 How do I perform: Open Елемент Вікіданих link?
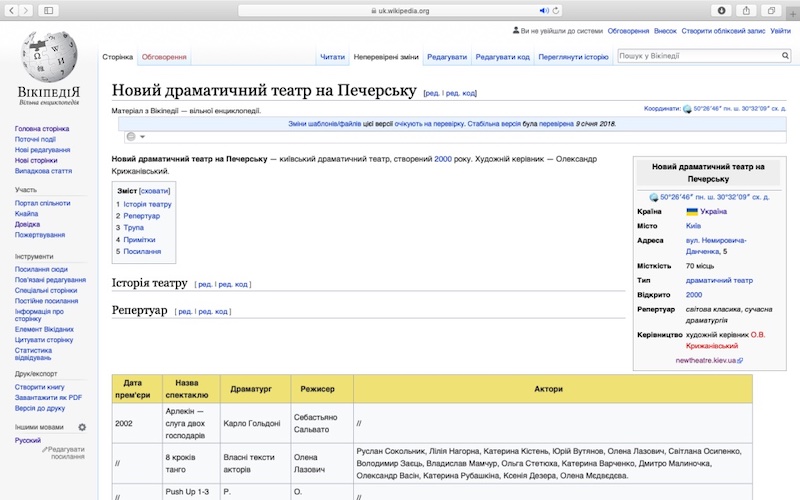44,330
